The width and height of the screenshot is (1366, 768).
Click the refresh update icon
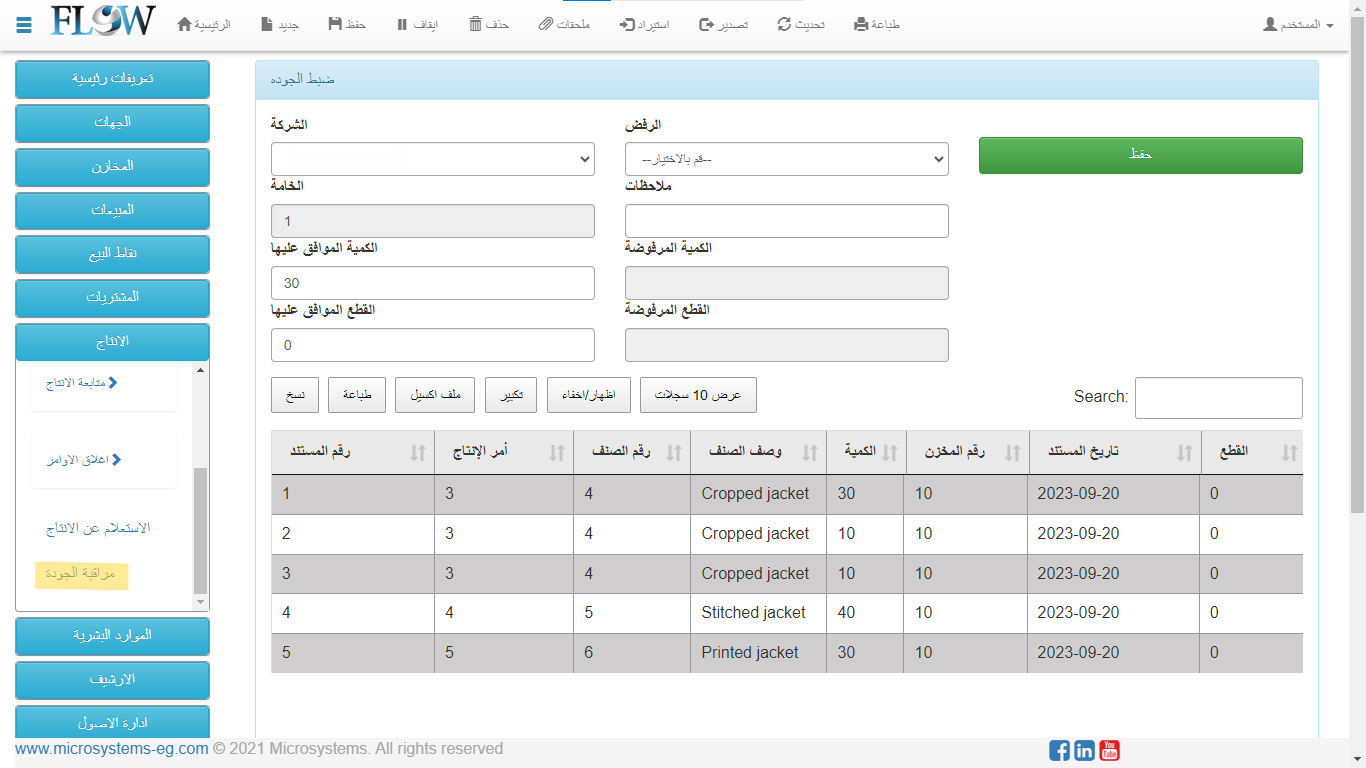coord(784,24)
